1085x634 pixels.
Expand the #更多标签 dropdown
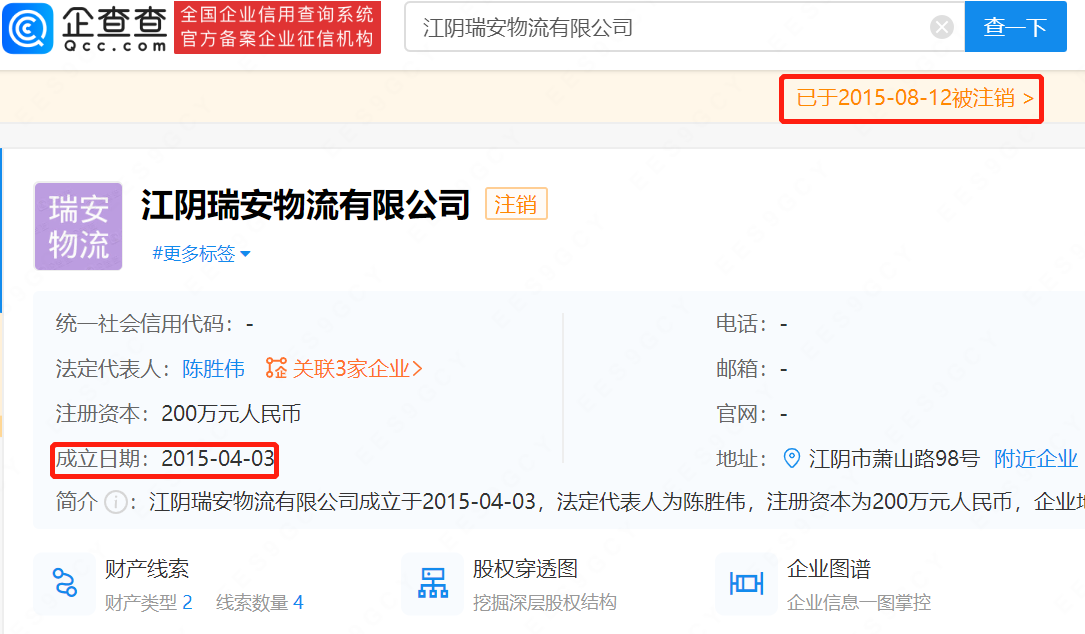[x=201, y=254]
